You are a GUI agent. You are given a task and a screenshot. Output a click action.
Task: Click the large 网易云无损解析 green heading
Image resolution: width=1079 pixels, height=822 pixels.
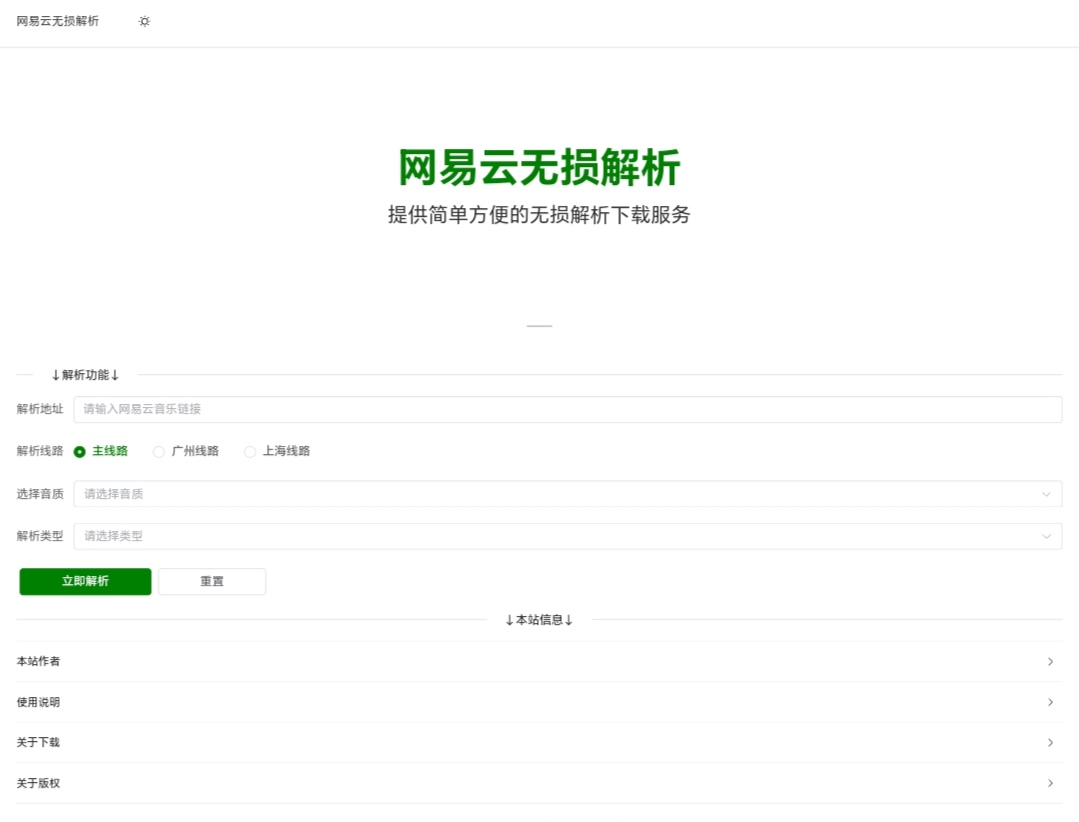point(540,167)
